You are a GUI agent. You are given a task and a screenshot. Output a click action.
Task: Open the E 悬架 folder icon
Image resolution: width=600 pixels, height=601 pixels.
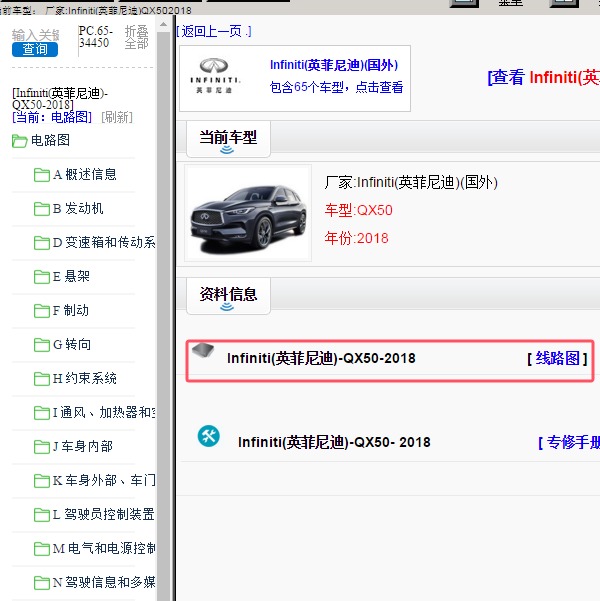[x=41, y=277]
